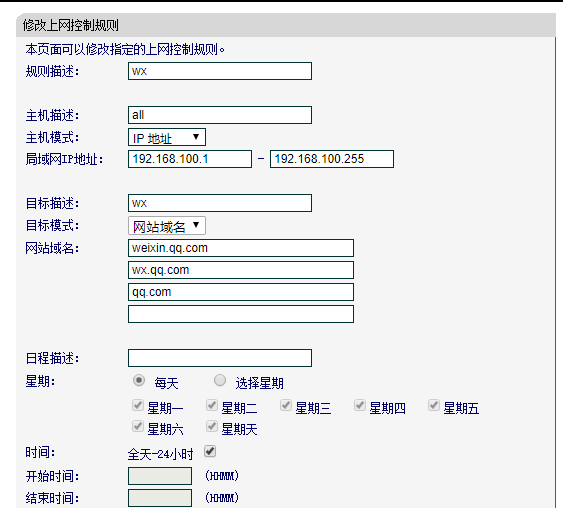
Task: Toggle the 星期五 checkbox
Action: 434,405
